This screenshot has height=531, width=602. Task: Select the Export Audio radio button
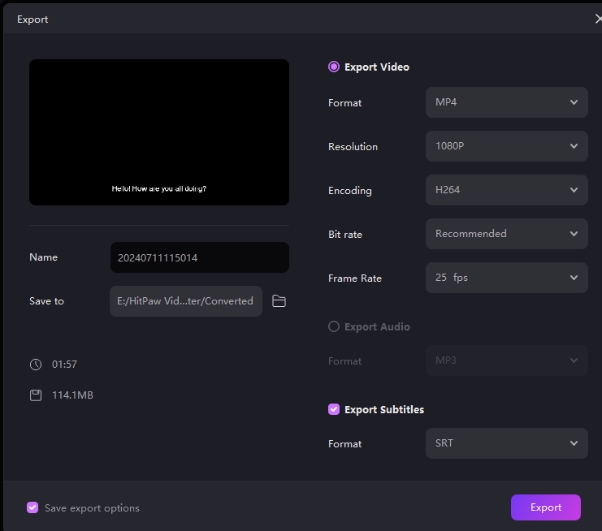[x=334, y=327]
